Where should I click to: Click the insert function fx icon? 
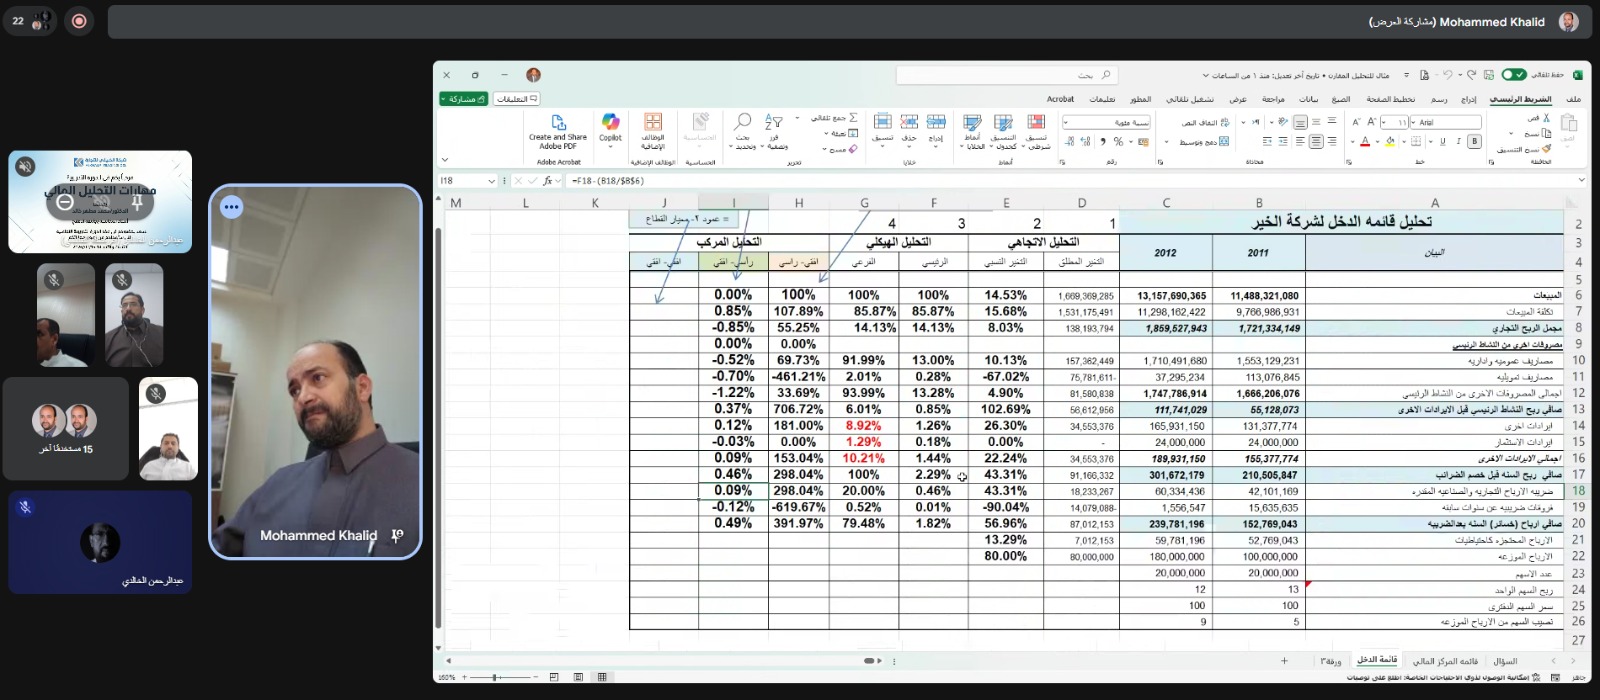(x=547, y=181)
